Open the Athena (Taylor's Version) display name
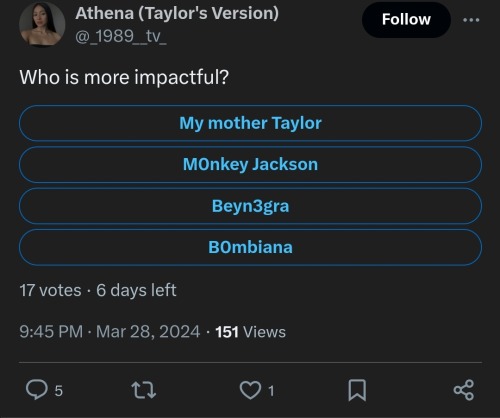500x418 pixels. point(177,14)
